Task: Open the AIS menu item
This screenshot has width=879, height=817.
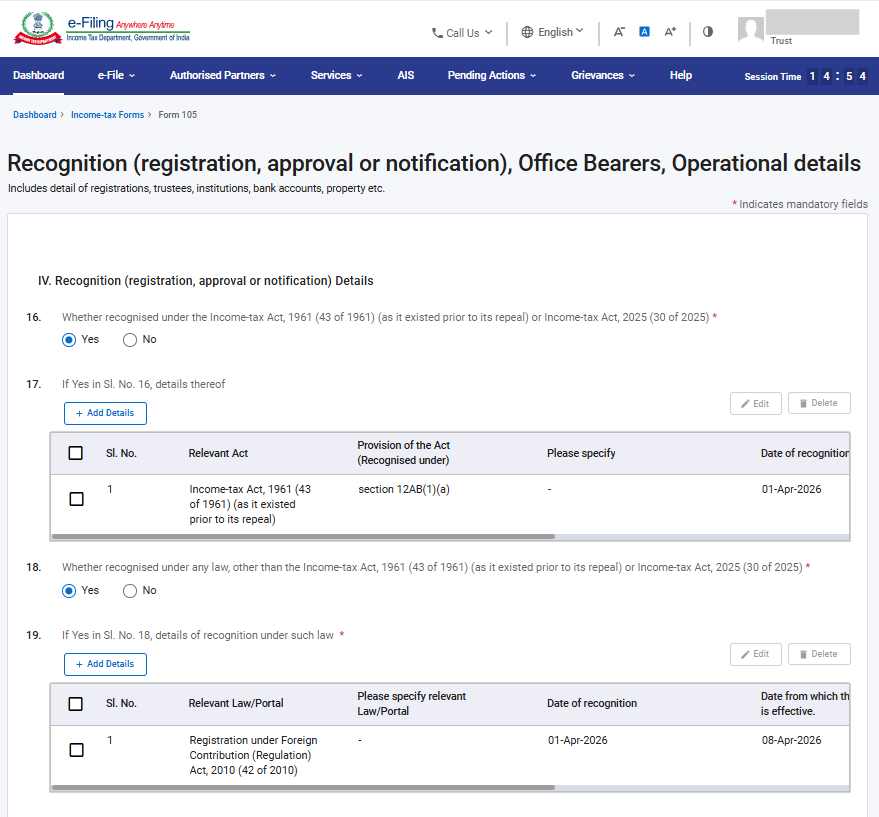Action: tap(405, 76)
